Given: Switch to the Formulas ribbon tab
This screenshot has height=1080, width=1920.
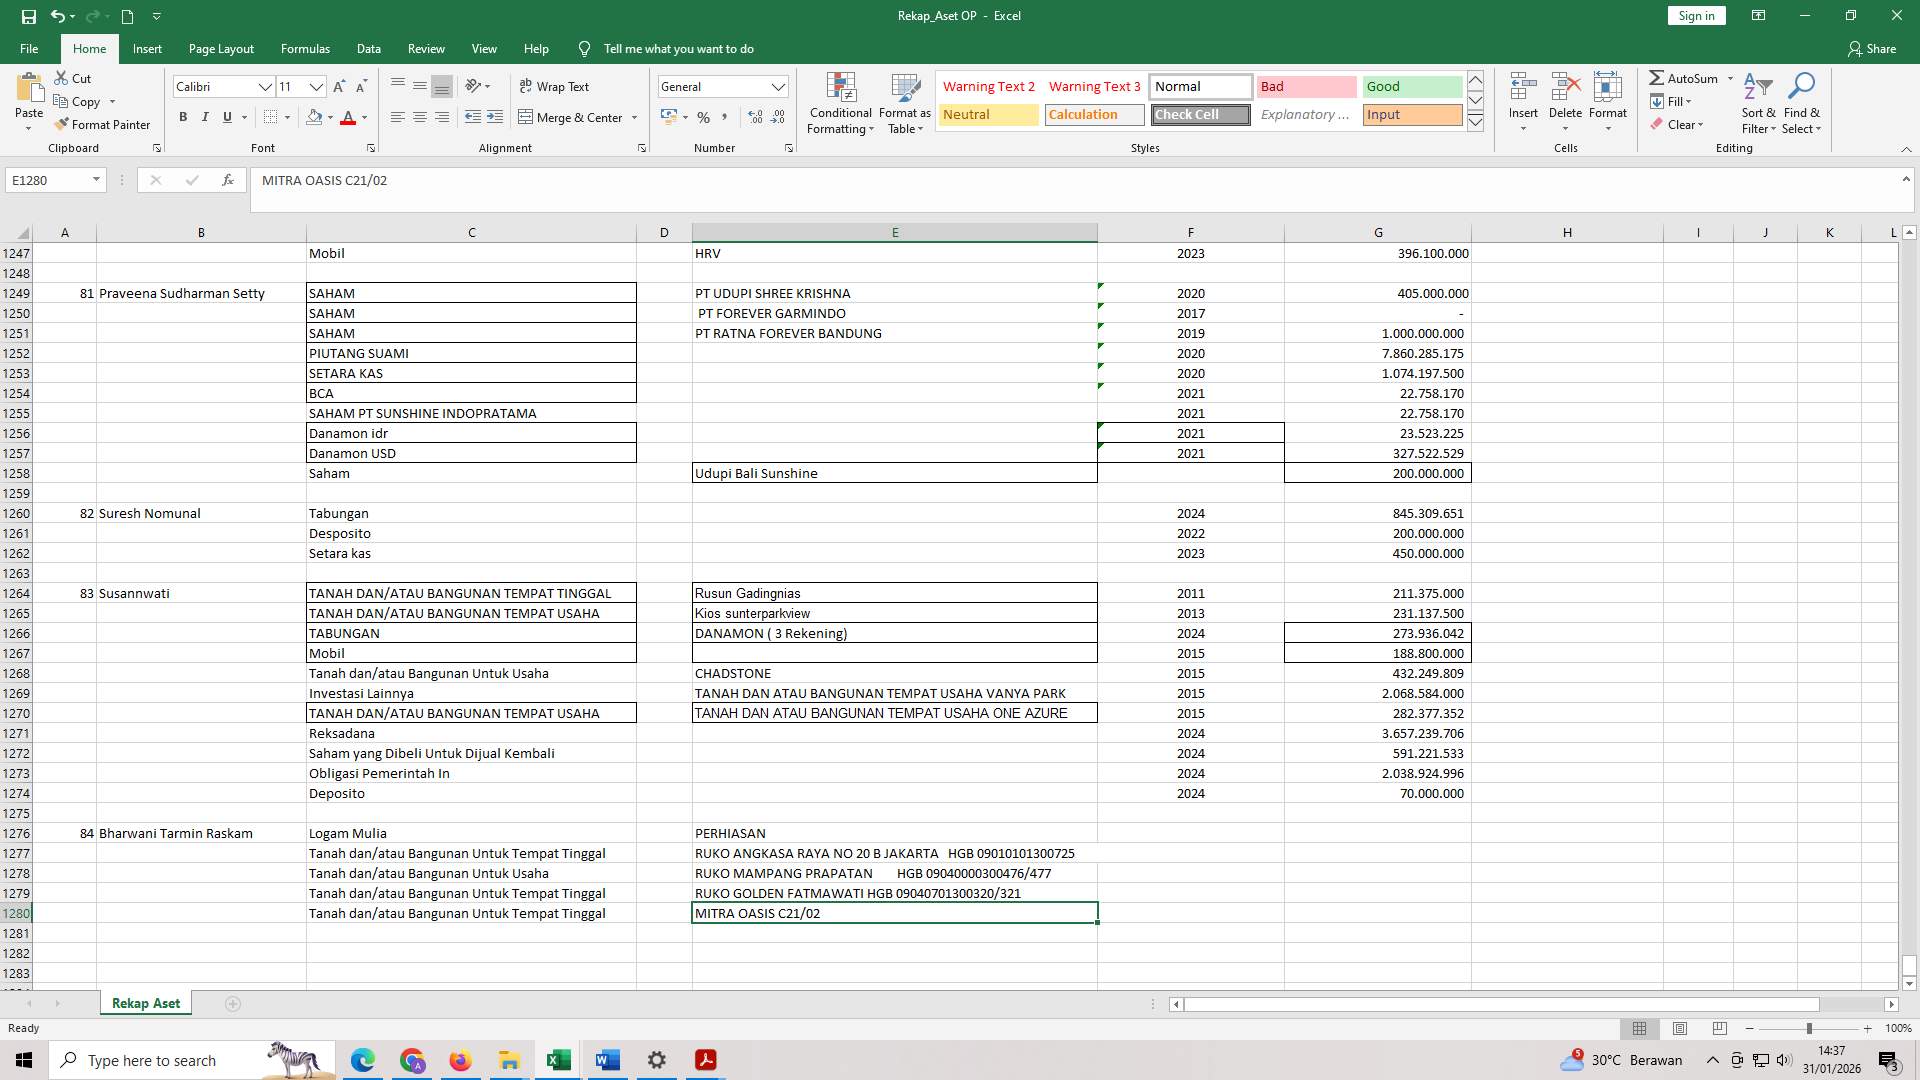Looking at the screenshot, I should coord(305,48).
